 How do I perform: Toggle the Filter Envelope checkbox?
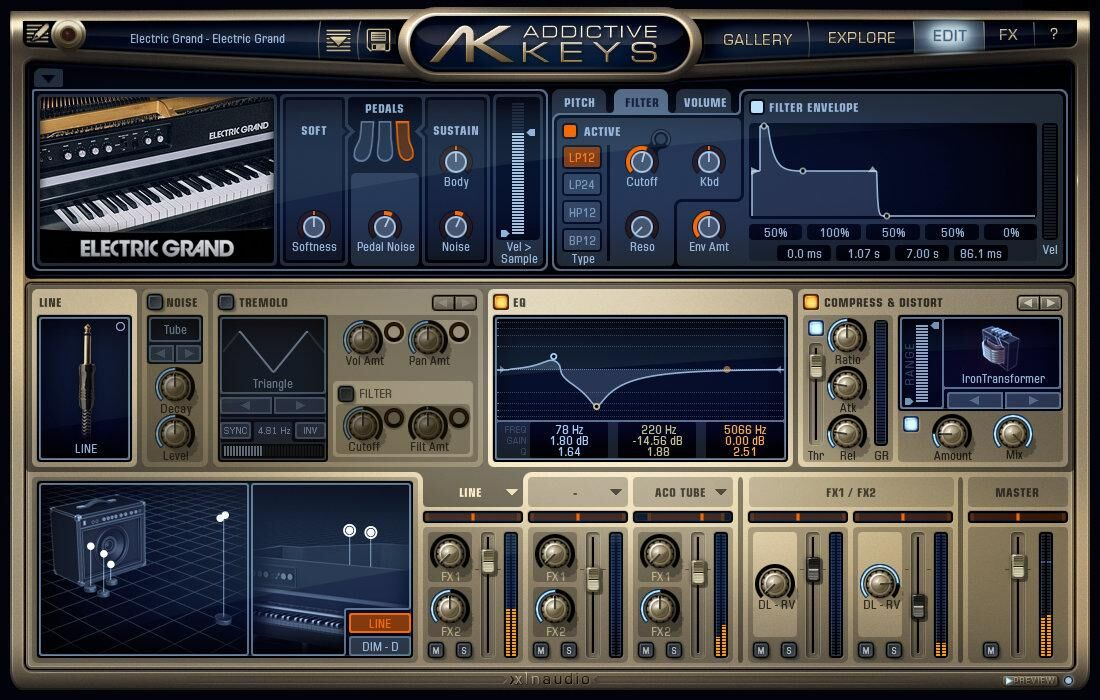pos(757,107)
